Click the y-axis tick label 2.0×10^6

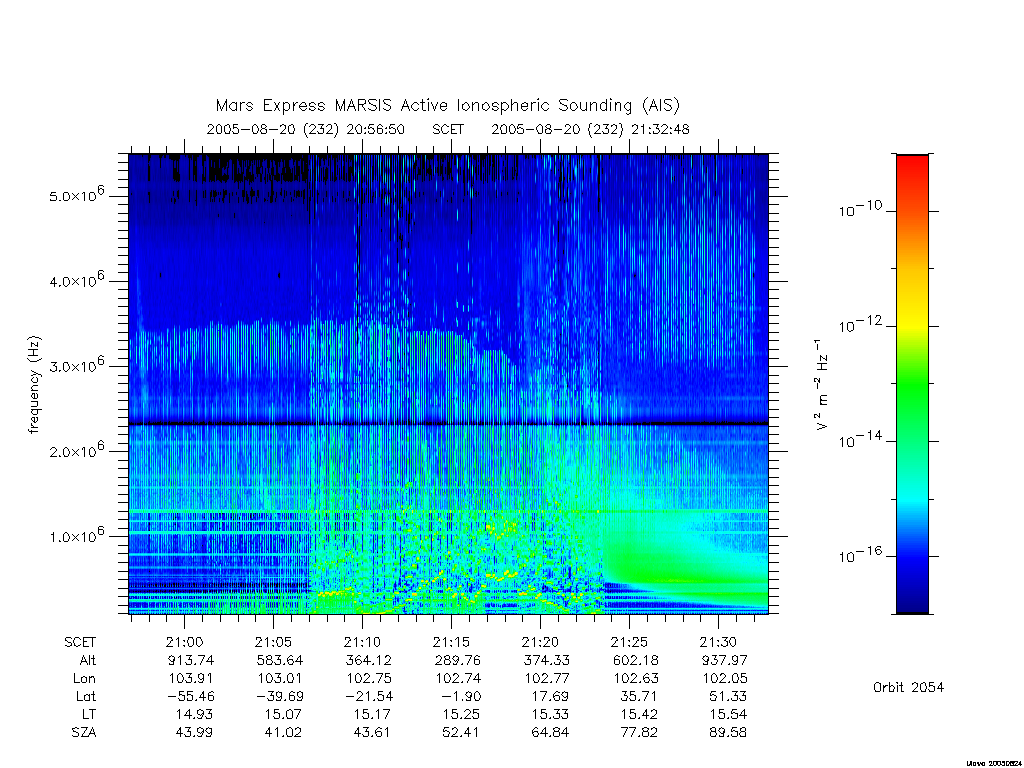[76, 450]
